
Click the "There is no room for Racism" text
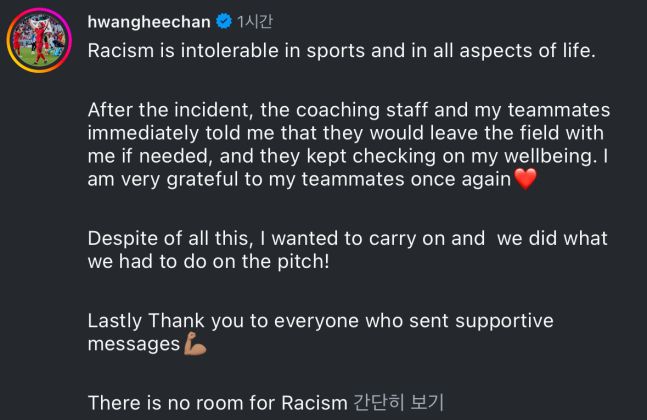click(217, 404)
